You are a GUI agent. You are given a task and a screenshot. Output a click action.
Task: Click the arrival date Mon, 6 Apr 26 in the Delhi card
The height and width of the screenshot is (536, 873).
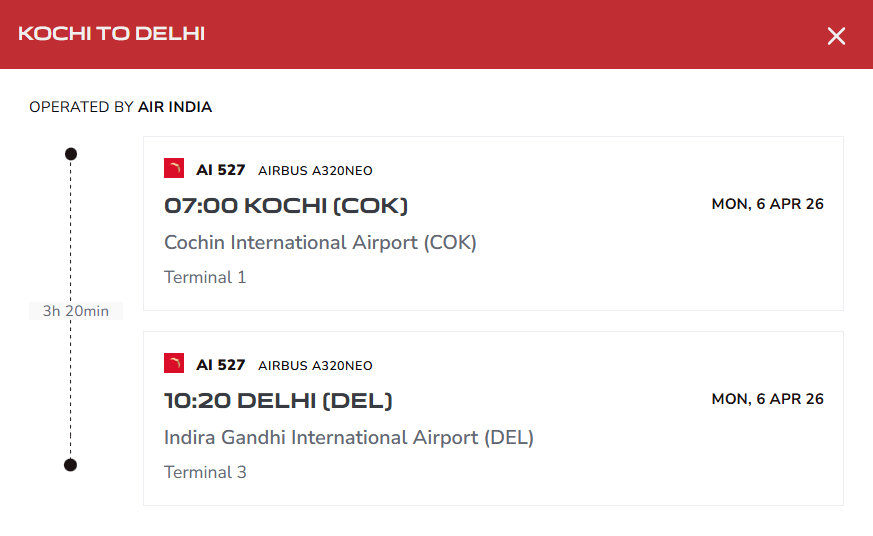point(767,399)
